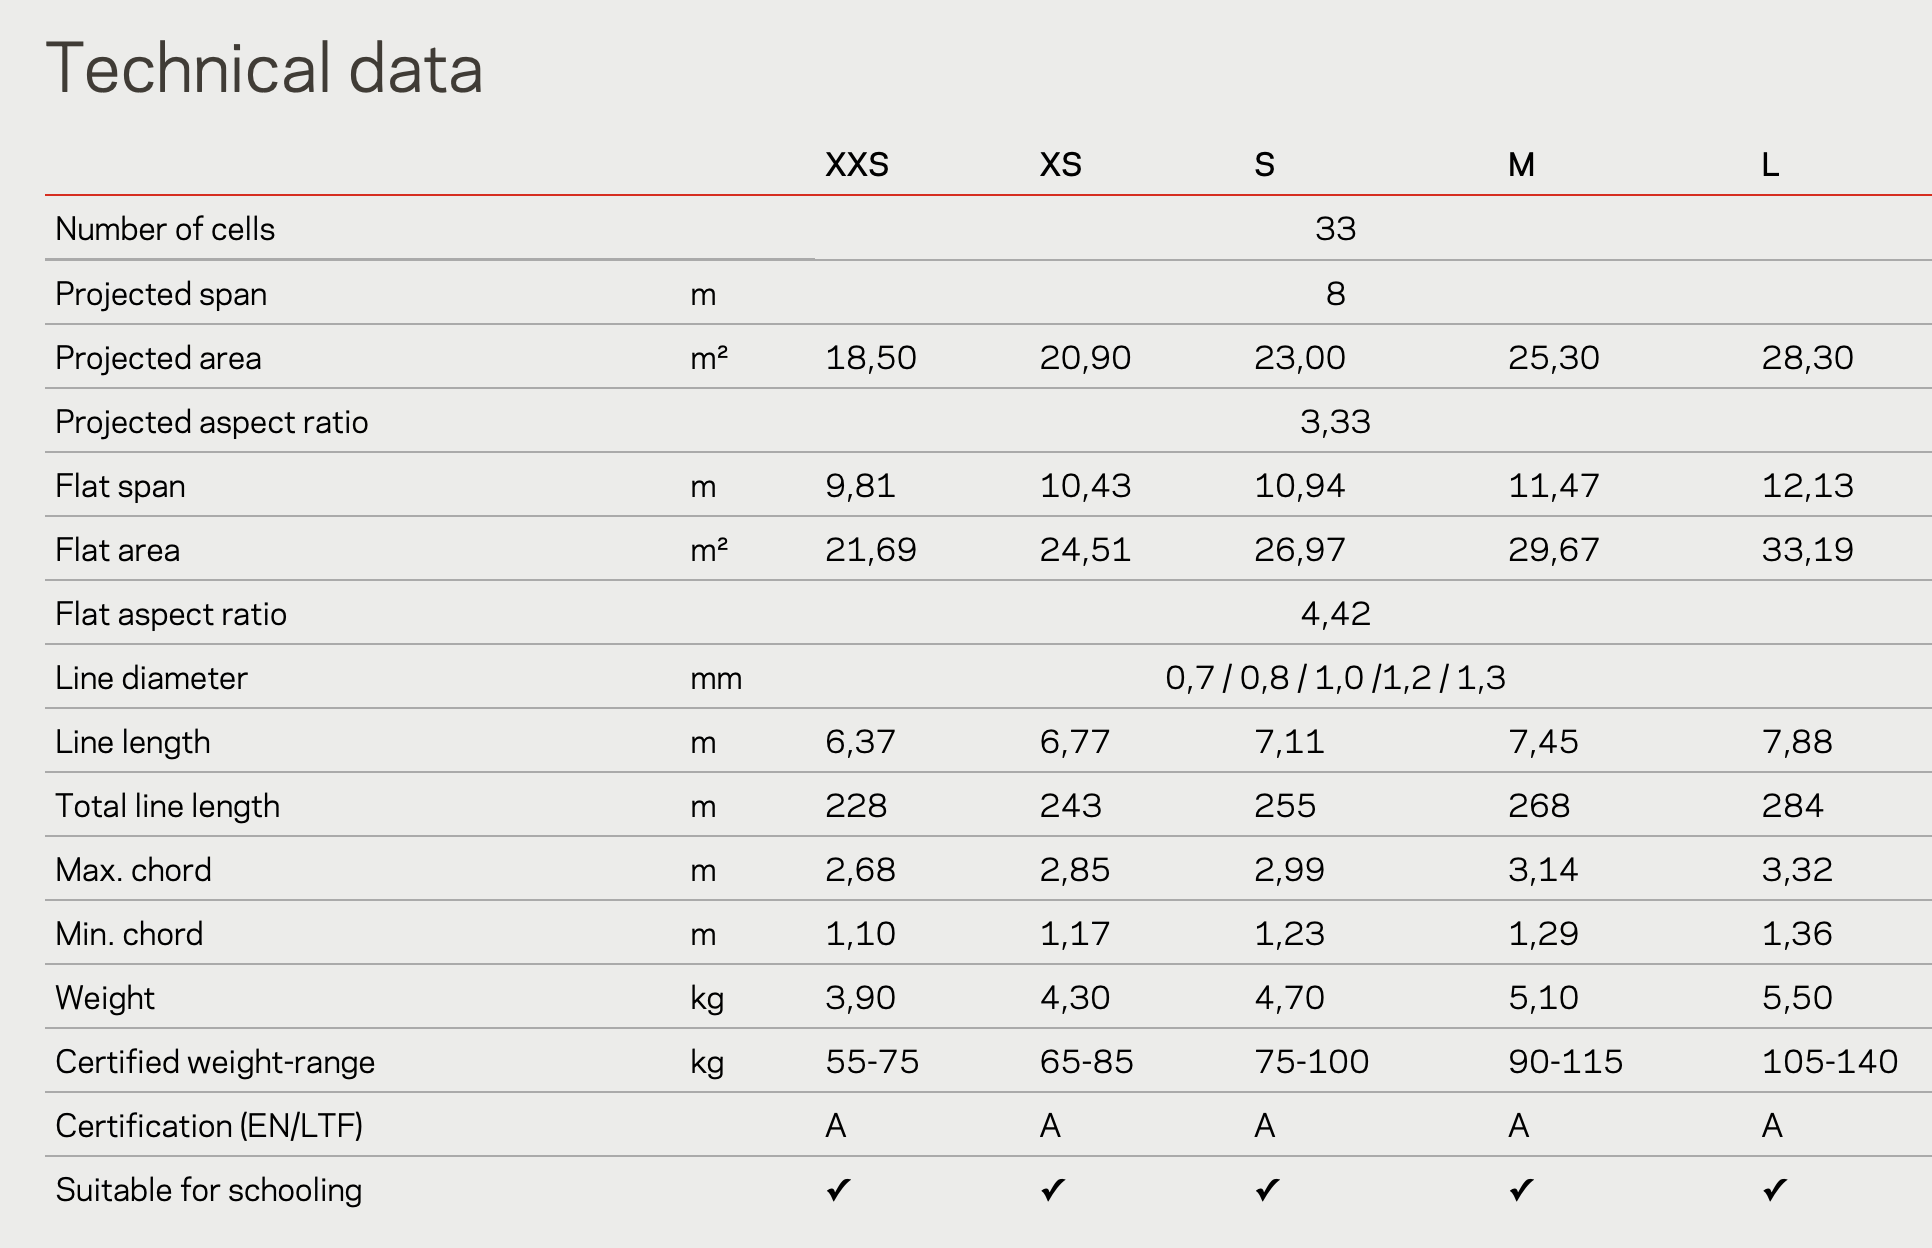Image resolution: width=1932 pixels, height=1248 pixels.
Task: Click the checkmark under XXS schooling column
Action: point(838,1190)
